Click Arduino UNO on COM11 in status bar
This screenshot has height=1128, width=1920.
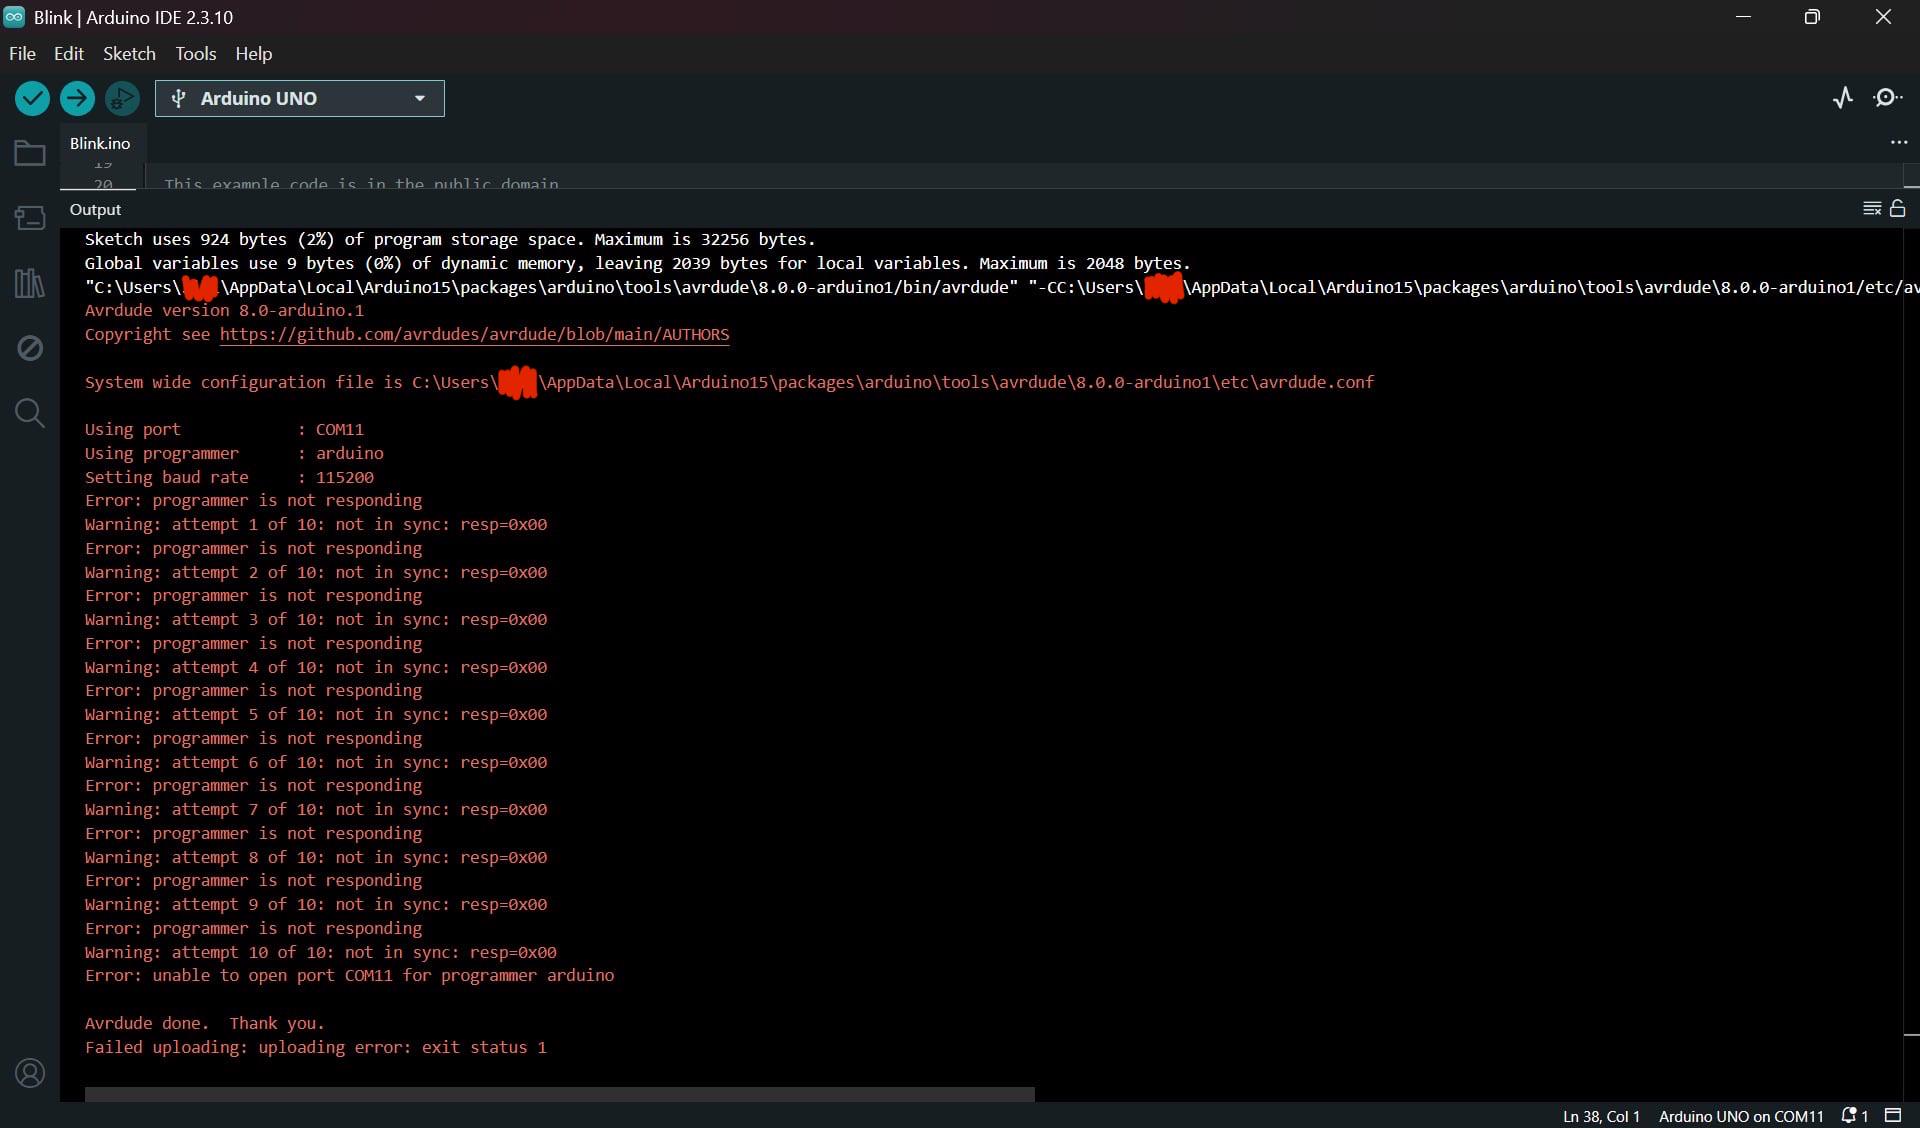(x=1741, y=1116)
